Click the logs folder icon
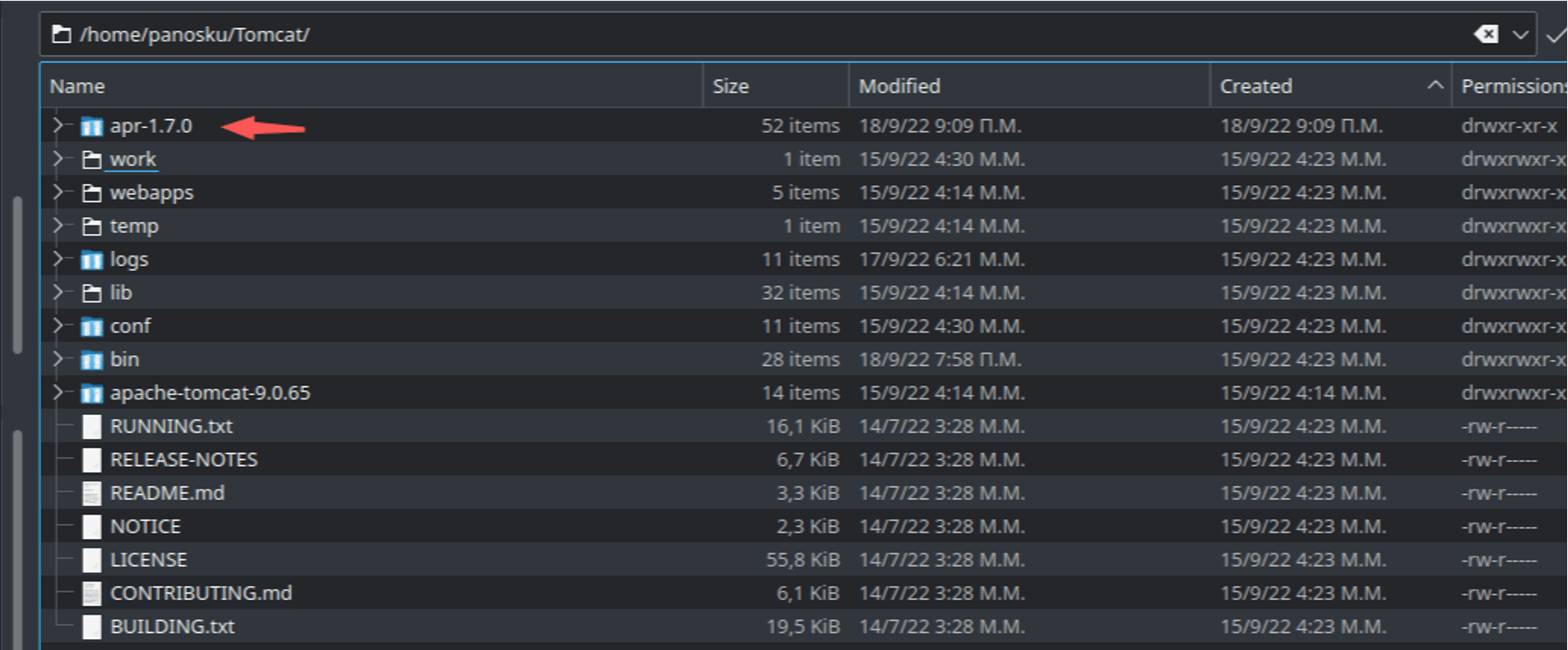Screen dimensions: 1568x650 pyautogui.click(x=92, y=260)
